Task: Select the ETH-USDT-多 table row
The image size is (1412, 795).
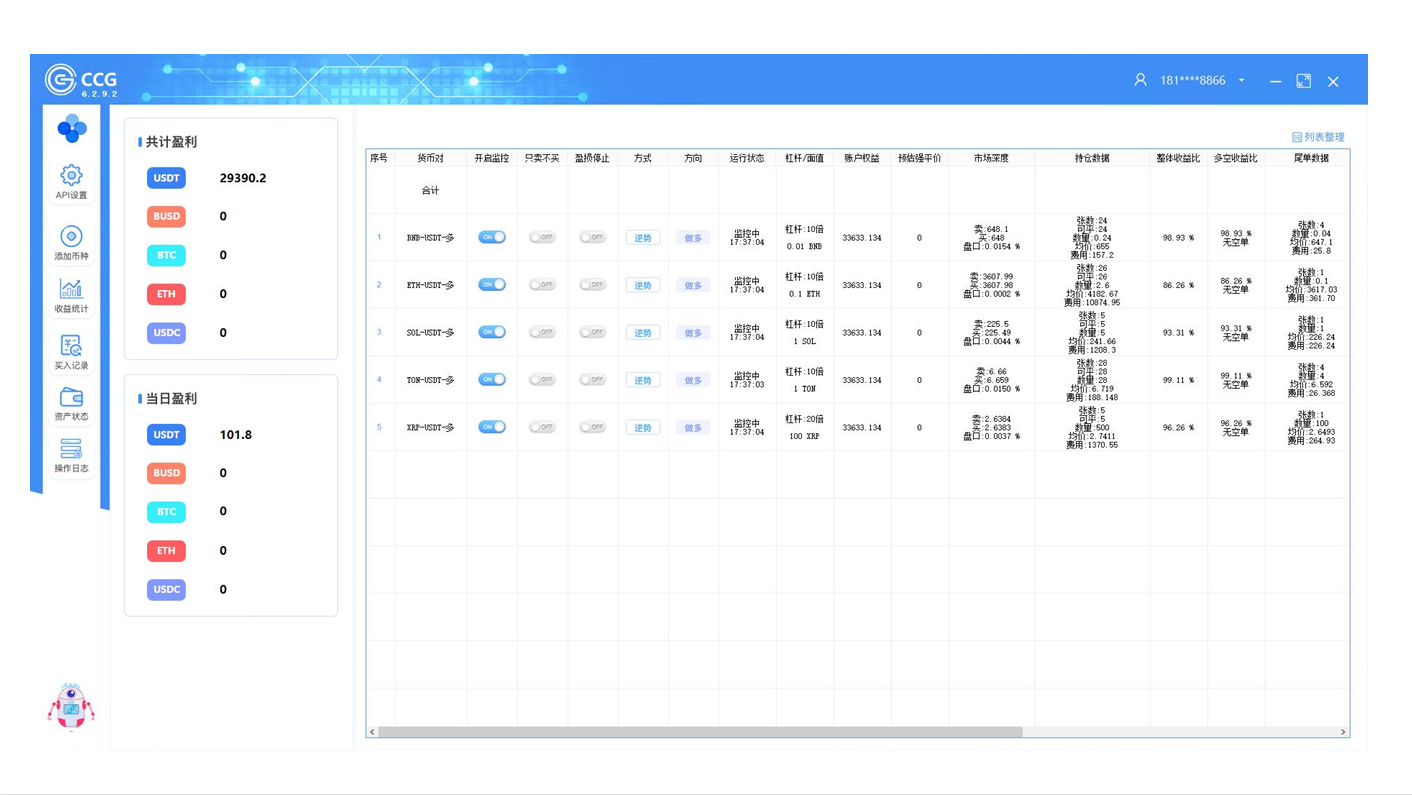Action: (430, 285)
